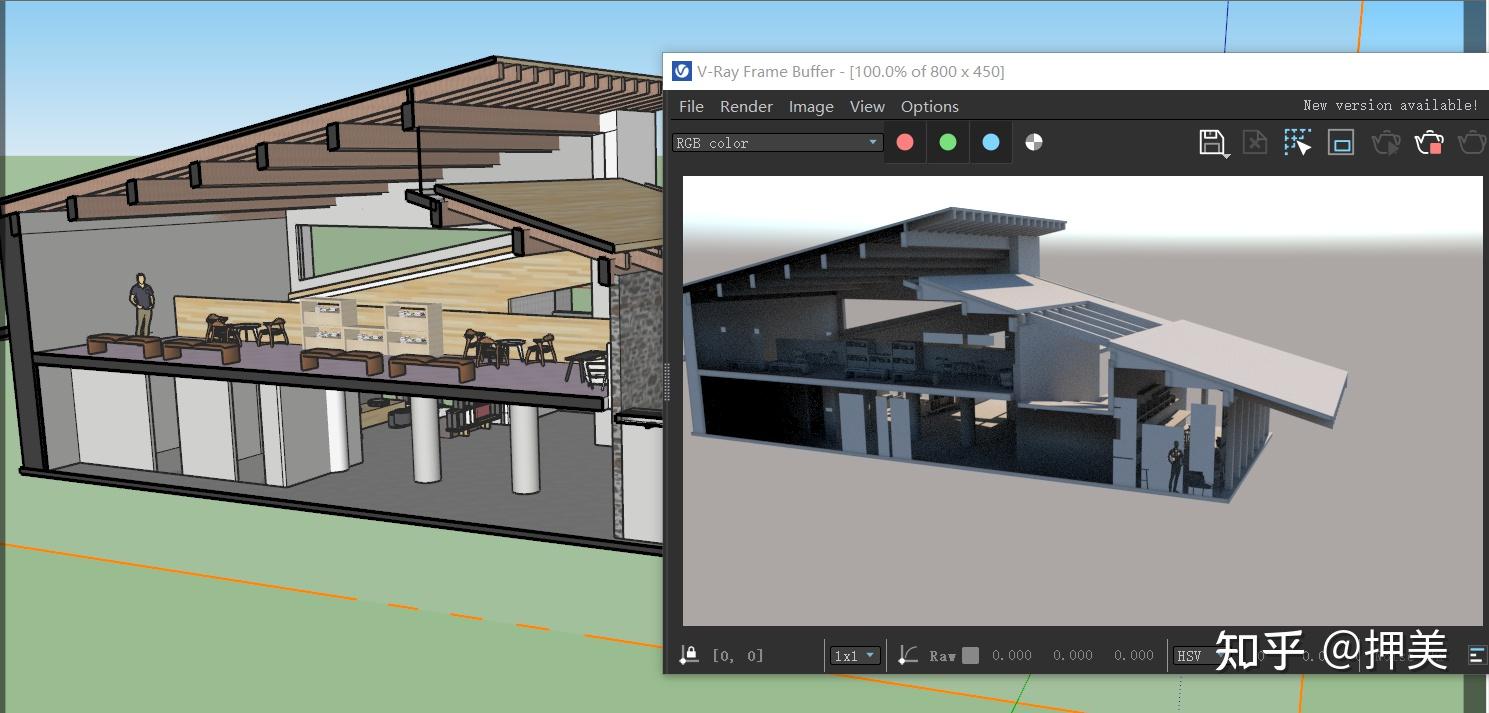Viewport: 1489px width, 713px height.
Task: Click the Raw label in status bar
Action: tap(942, 656)
